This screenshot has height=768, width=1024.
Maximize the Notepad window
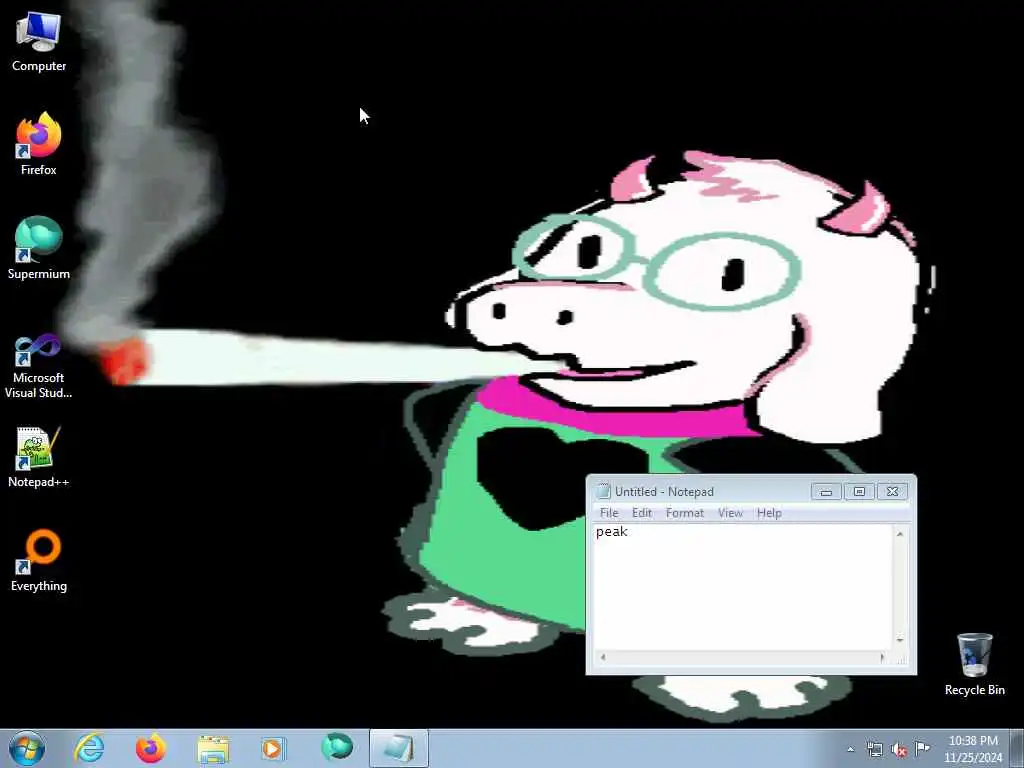coord(859,491)
